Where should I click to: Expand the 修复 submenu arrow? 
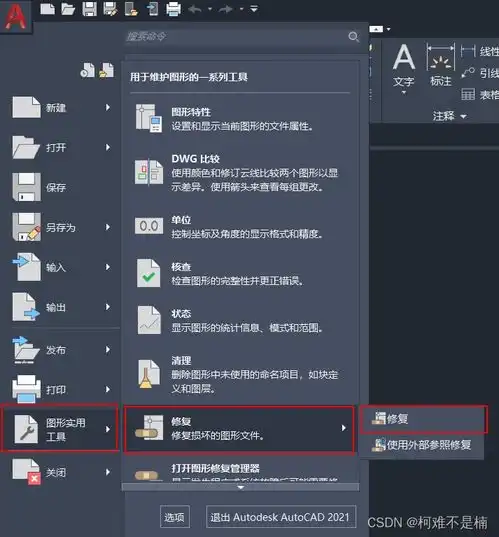344,428
